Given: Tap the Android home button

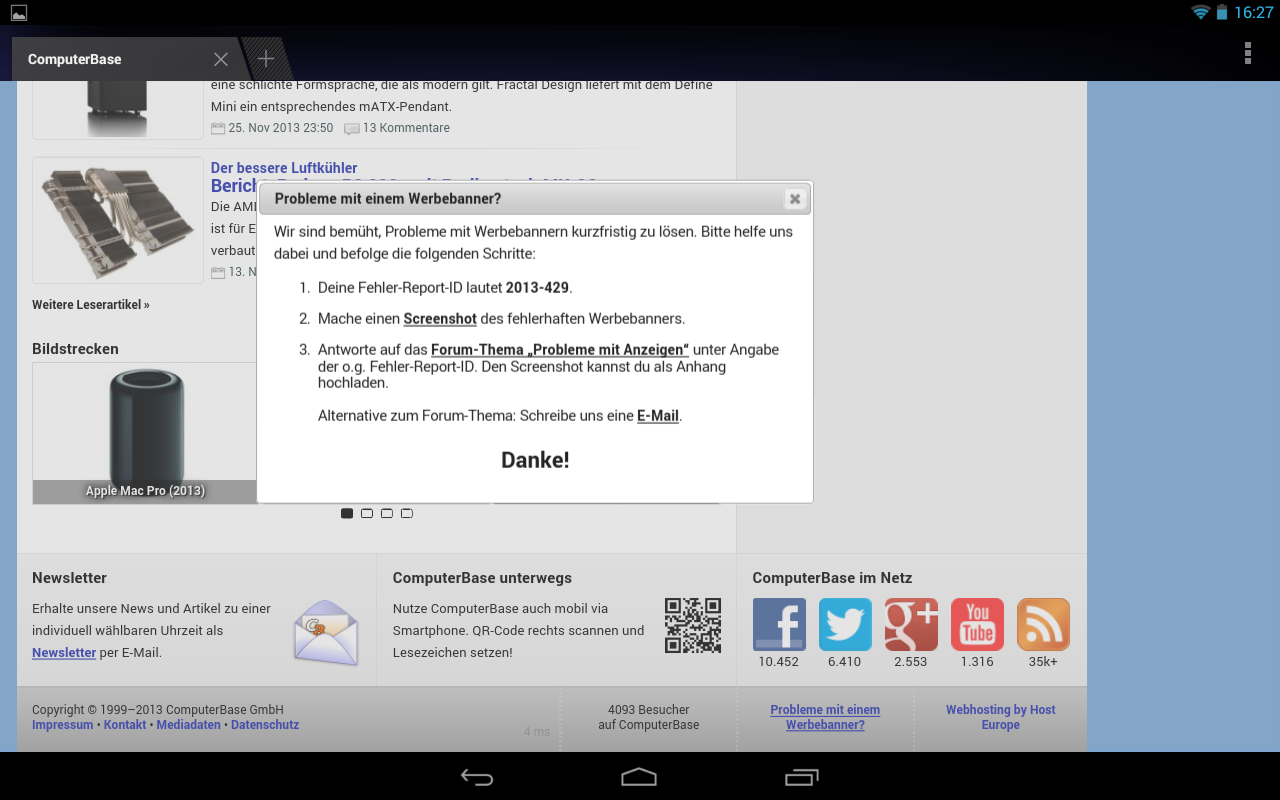Looking at the screenshot, I should pyautogui.click(x=639, y=777).
